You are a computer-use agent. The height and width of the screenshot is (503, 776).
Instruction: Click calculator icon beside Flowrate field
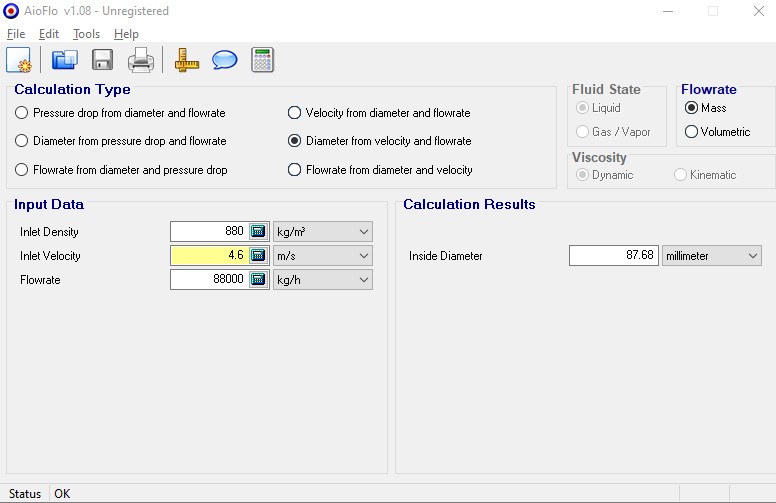(x=258, y=280)
